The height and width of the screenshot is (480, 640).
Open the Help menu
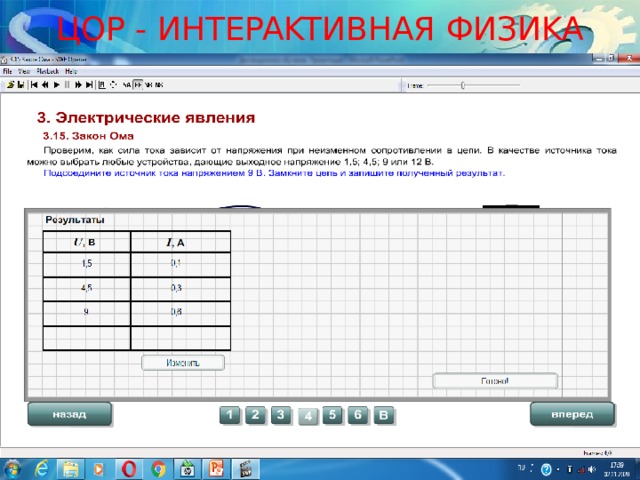coord(71,71)
